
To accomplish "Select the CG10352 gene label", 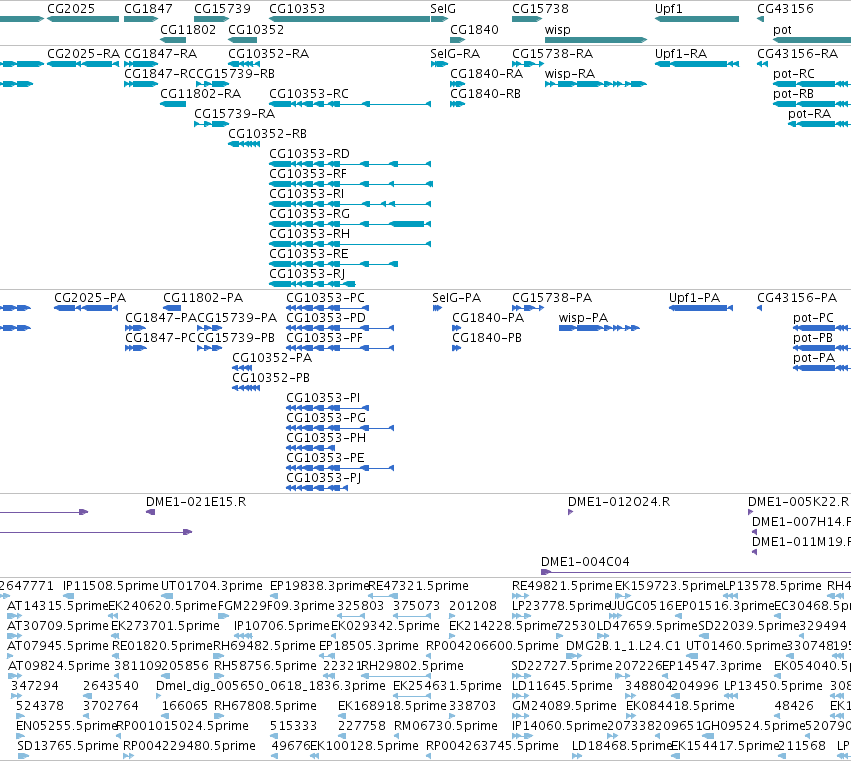I will tap(256, 30).
